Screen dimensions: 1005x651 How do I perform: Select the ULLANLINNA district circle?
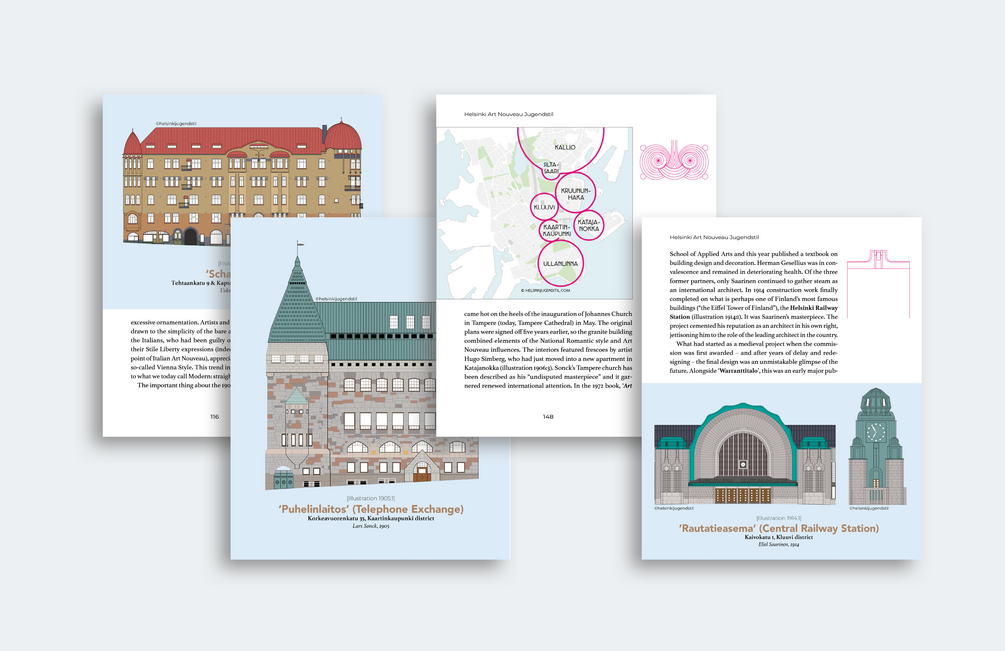(560, 263)
